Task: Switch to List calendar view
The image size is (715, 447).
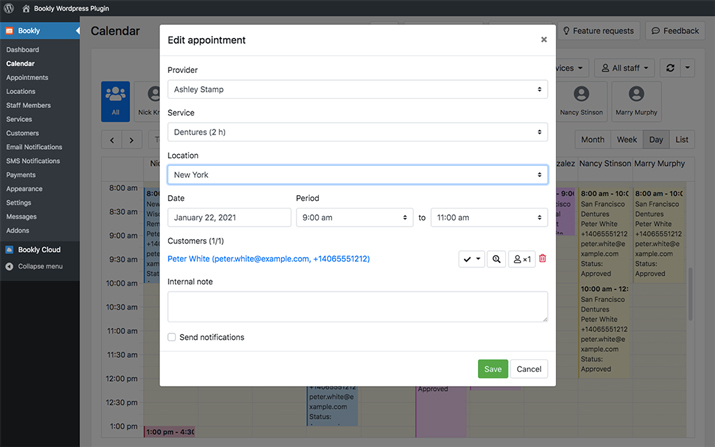Action: point(682,140)
